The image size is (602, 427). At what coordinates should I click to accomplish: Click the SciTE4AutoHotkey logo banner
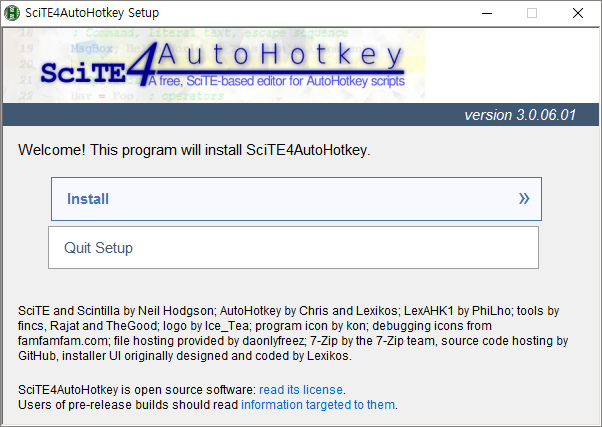pos(214,65)
